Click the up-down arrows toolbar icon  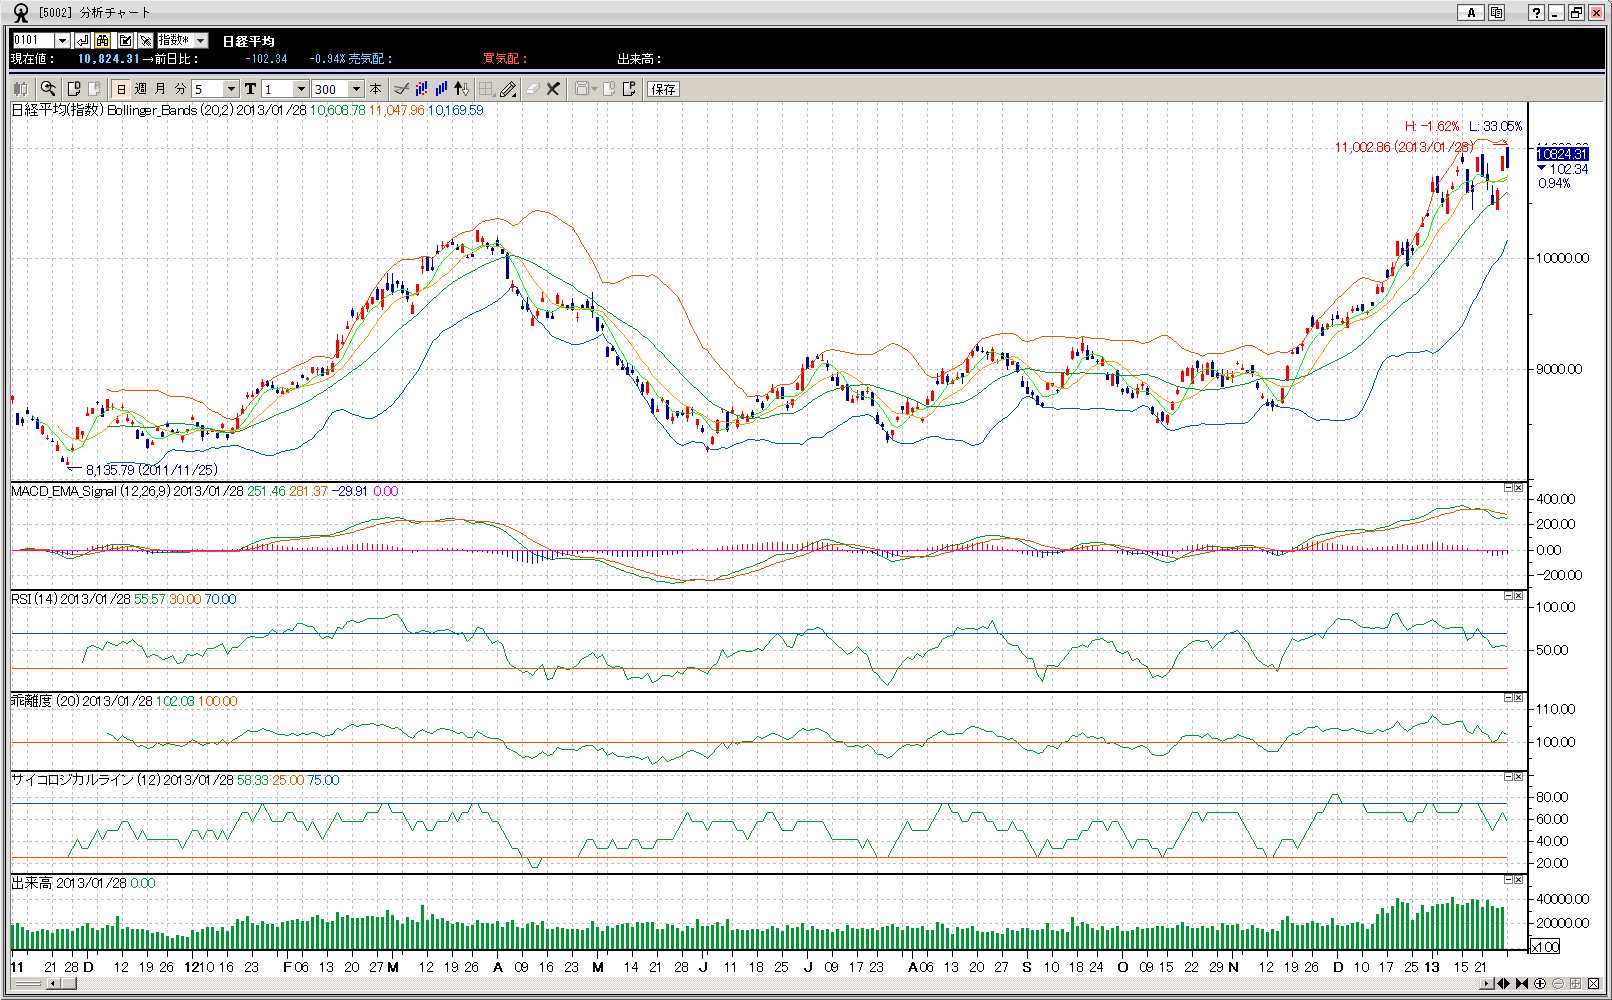pyautogui.click(x=461, y=89)
